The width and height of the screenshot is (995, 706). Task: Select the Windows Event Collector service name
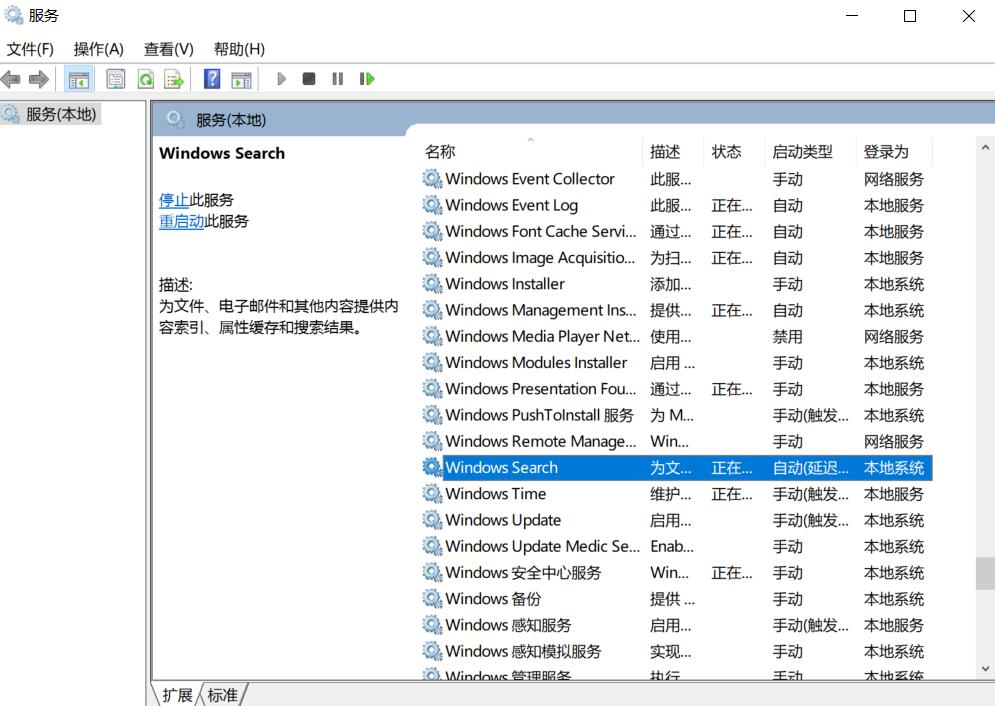coord(530,179)
